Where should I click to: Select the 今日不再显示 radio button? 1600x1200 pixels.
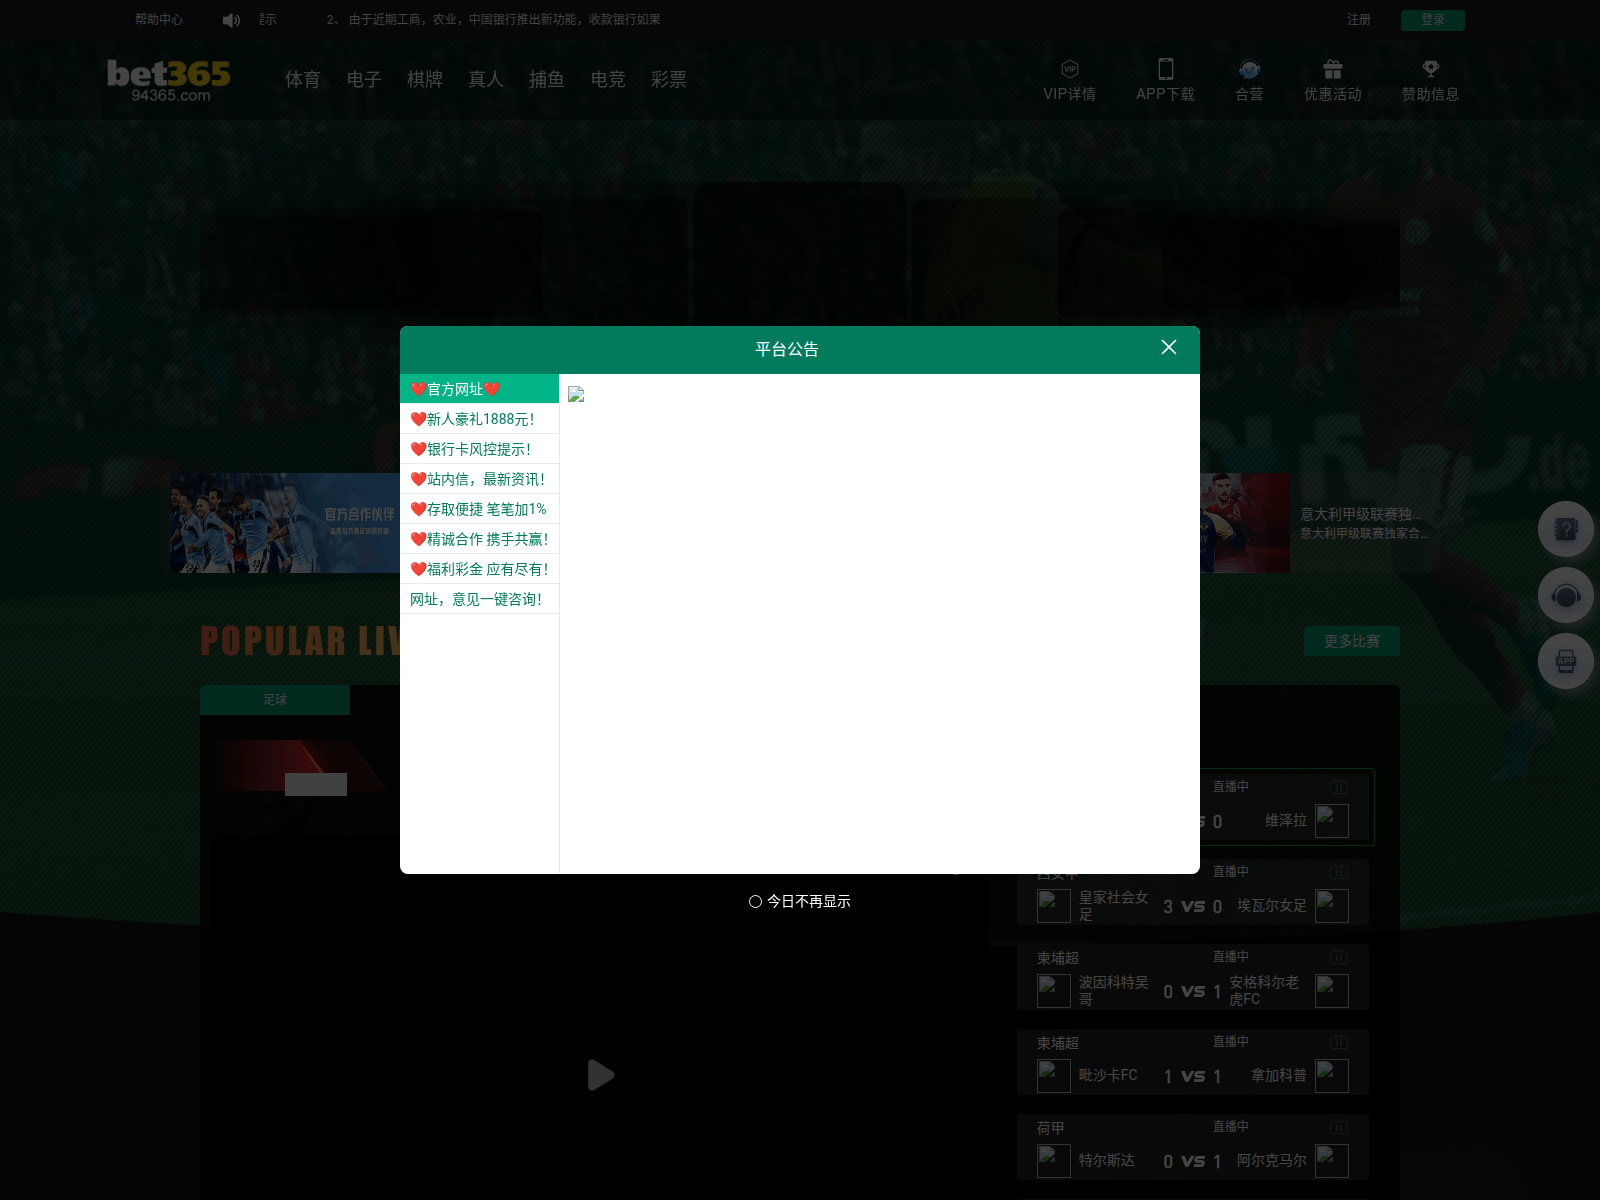754,901
